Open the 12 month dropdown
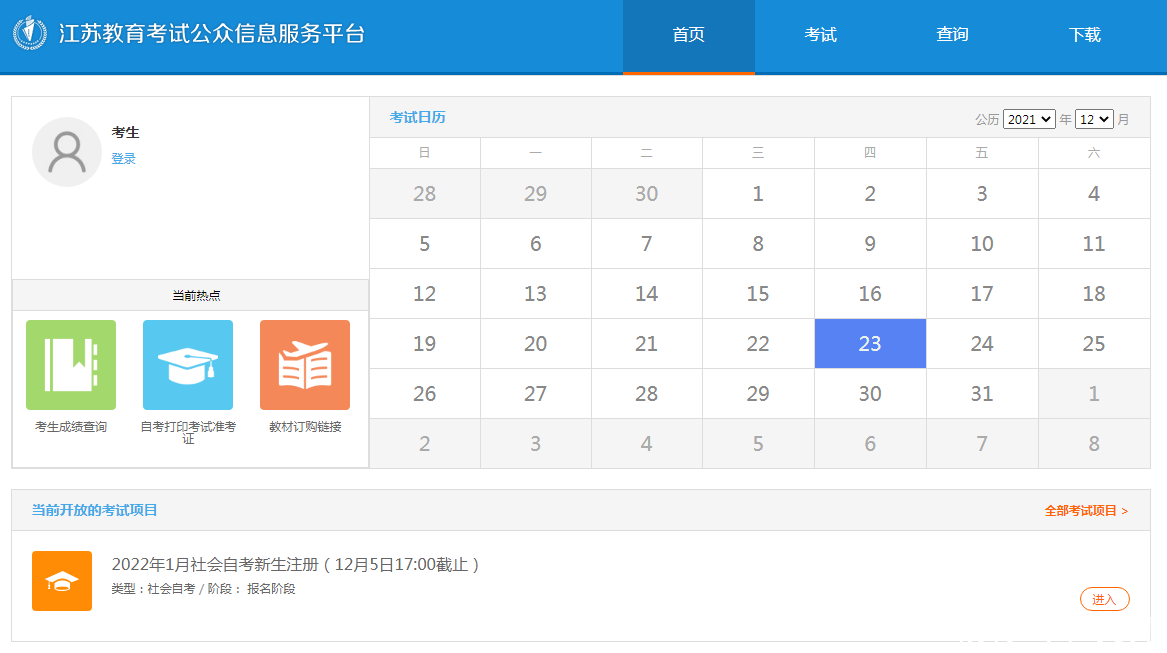Image resolution: width=1167 pixels, height=653 pixels. tap(1093, 118)
